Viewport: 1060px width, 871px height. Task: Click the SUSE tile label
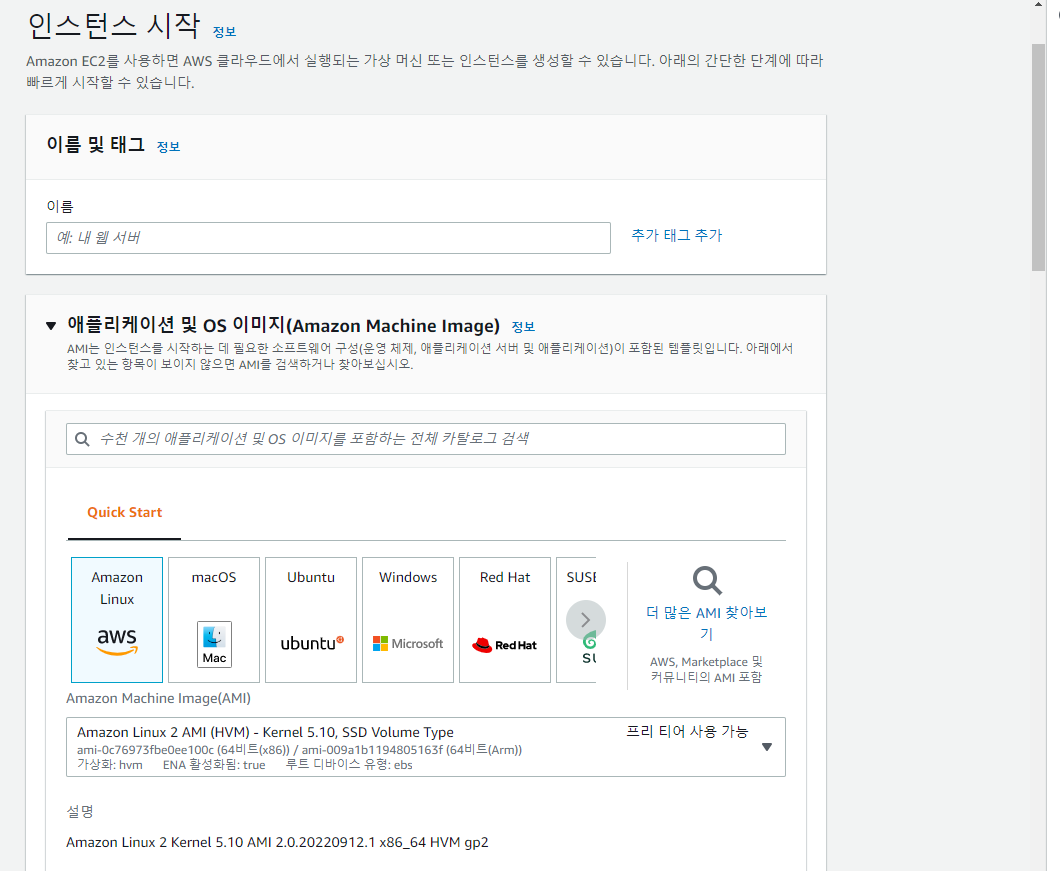click(581, 578)
